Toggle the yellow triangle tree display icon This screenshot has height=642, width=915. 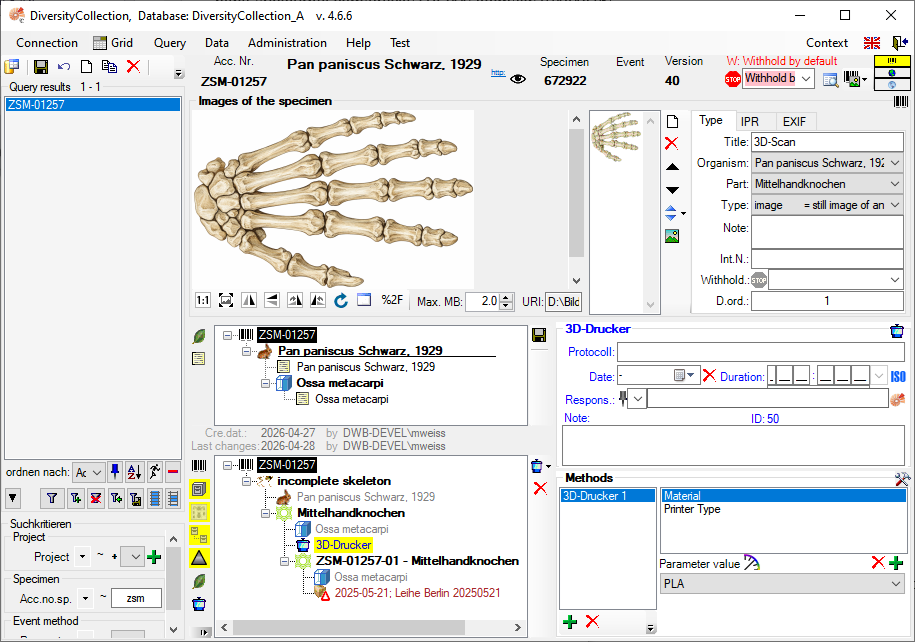click(200, 558)
